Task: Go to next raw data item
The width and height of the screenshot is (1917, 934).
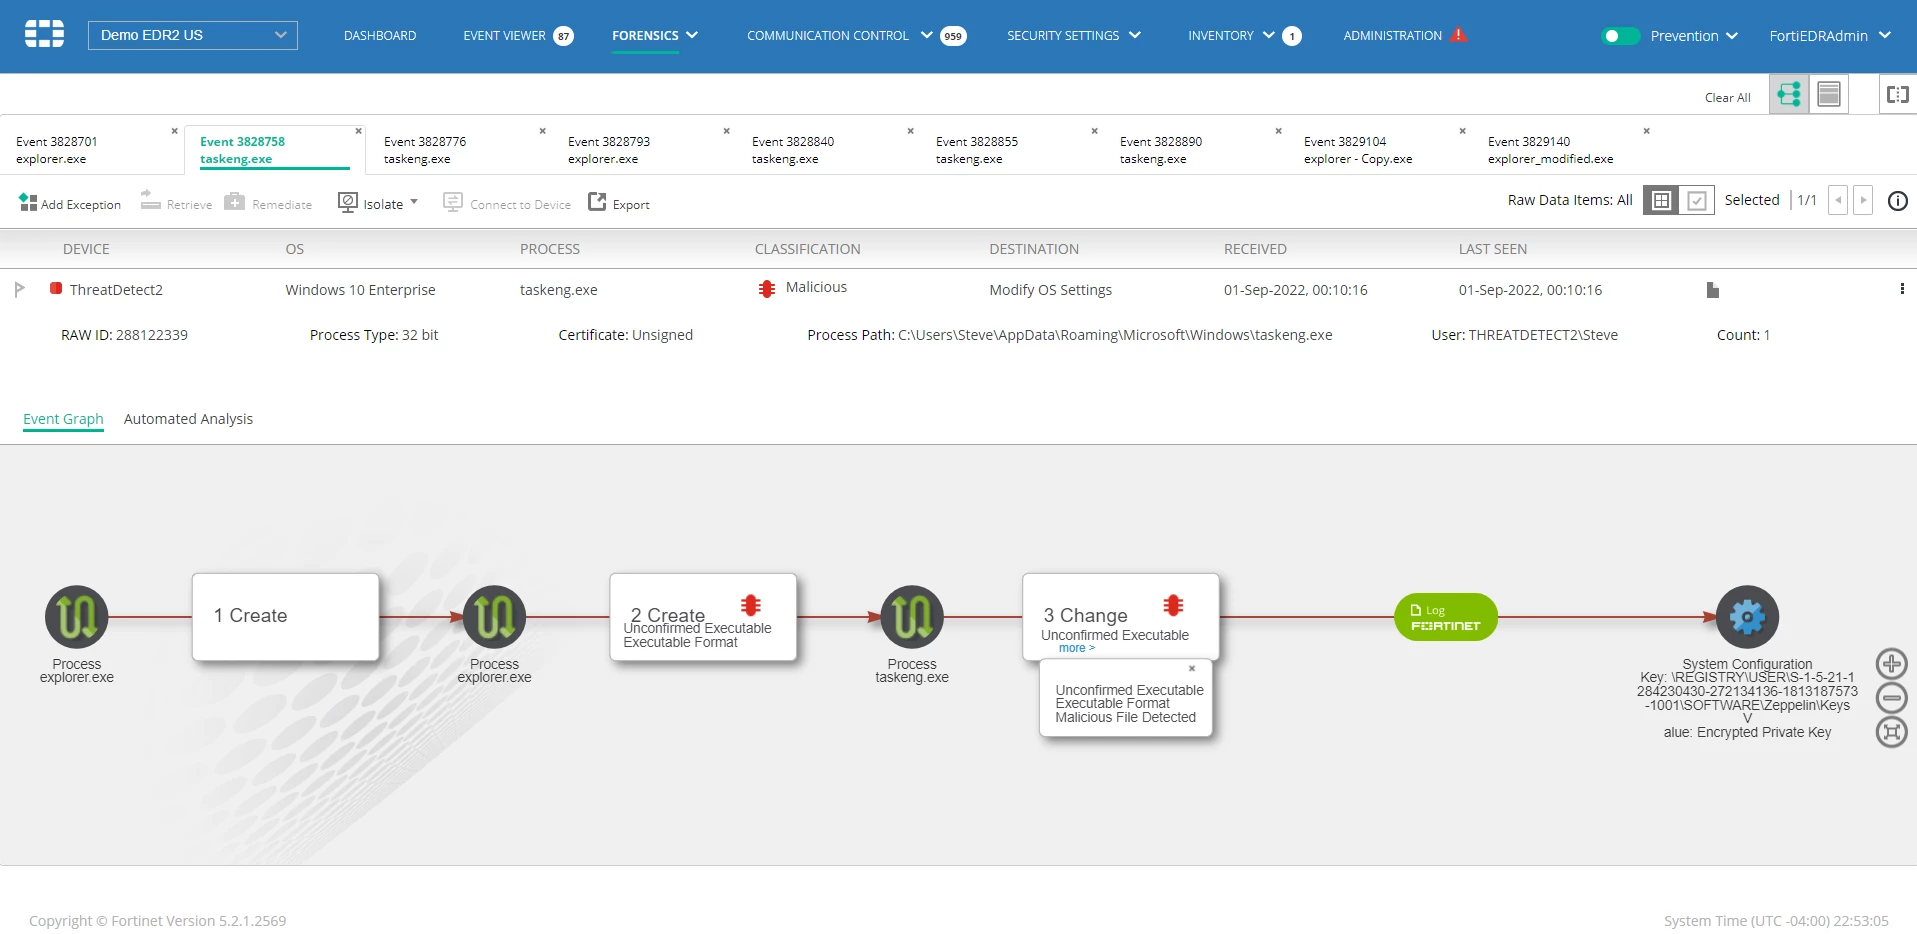Action: tap(1862, 200)
